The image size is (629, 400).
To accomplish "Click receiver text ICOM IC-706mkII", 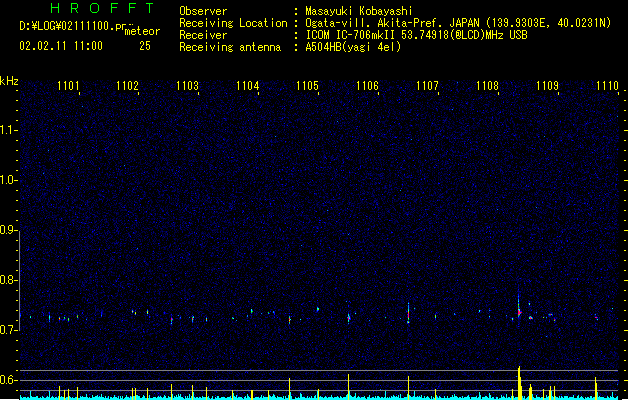I will click(350, 35).
